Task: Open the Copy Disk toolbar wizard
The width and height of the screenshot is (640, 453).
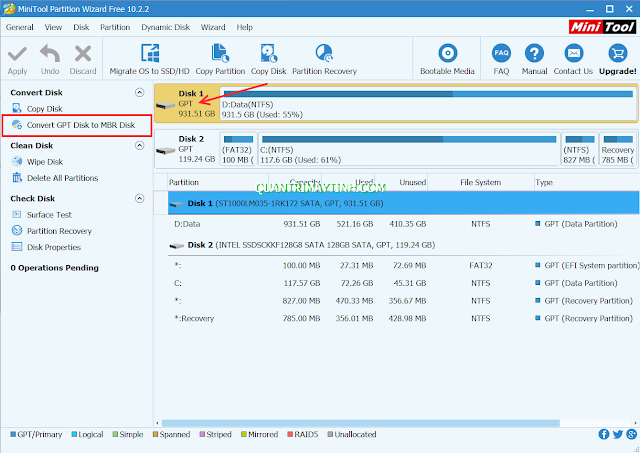Action: pos(268,54)
